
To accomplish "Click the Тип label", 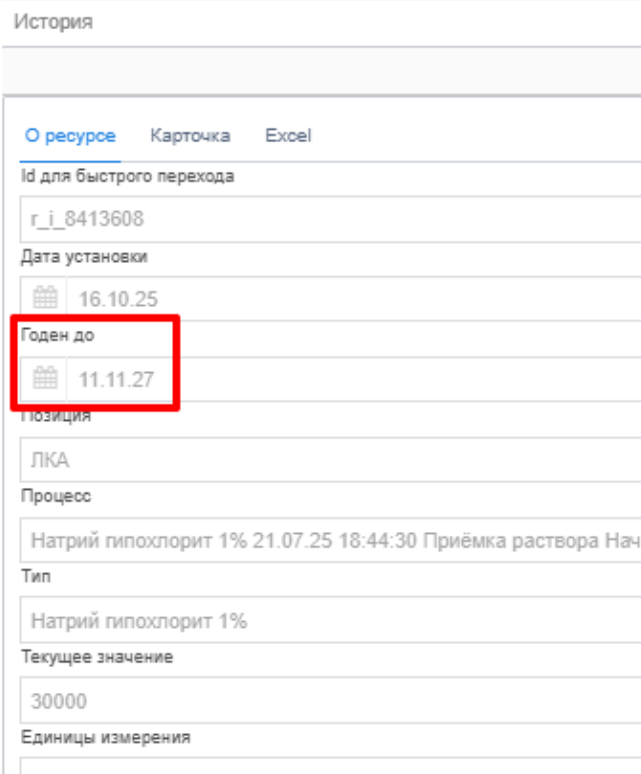I will (36, 576).
